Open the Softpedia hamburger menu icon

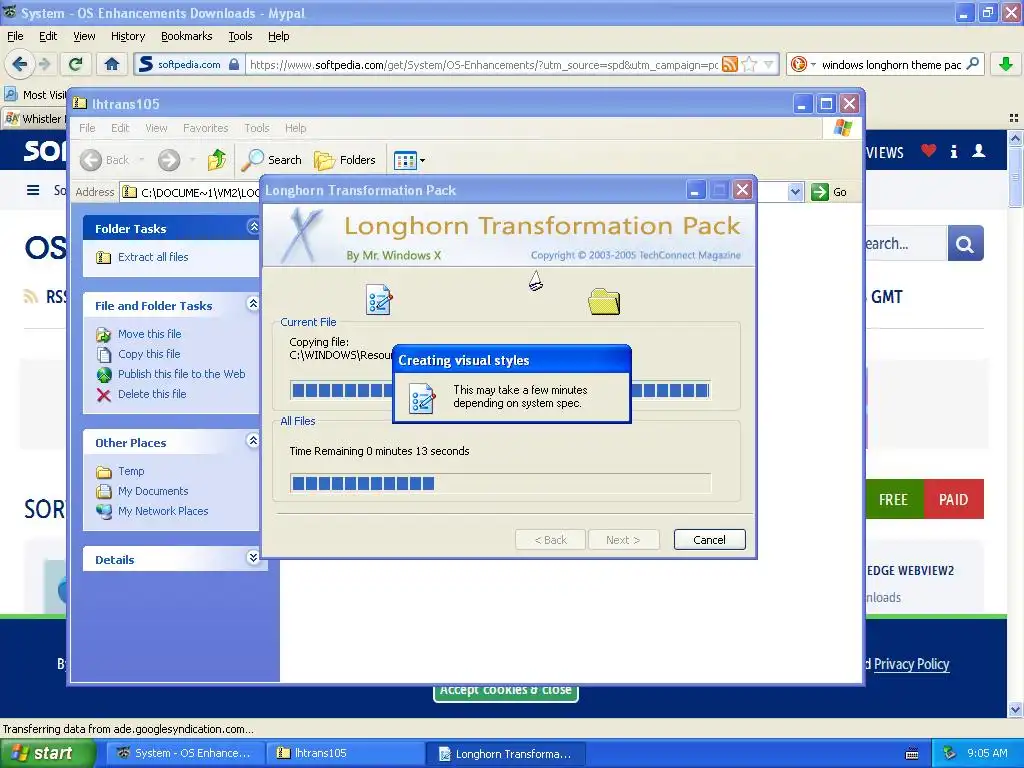[x=33, y=190]
